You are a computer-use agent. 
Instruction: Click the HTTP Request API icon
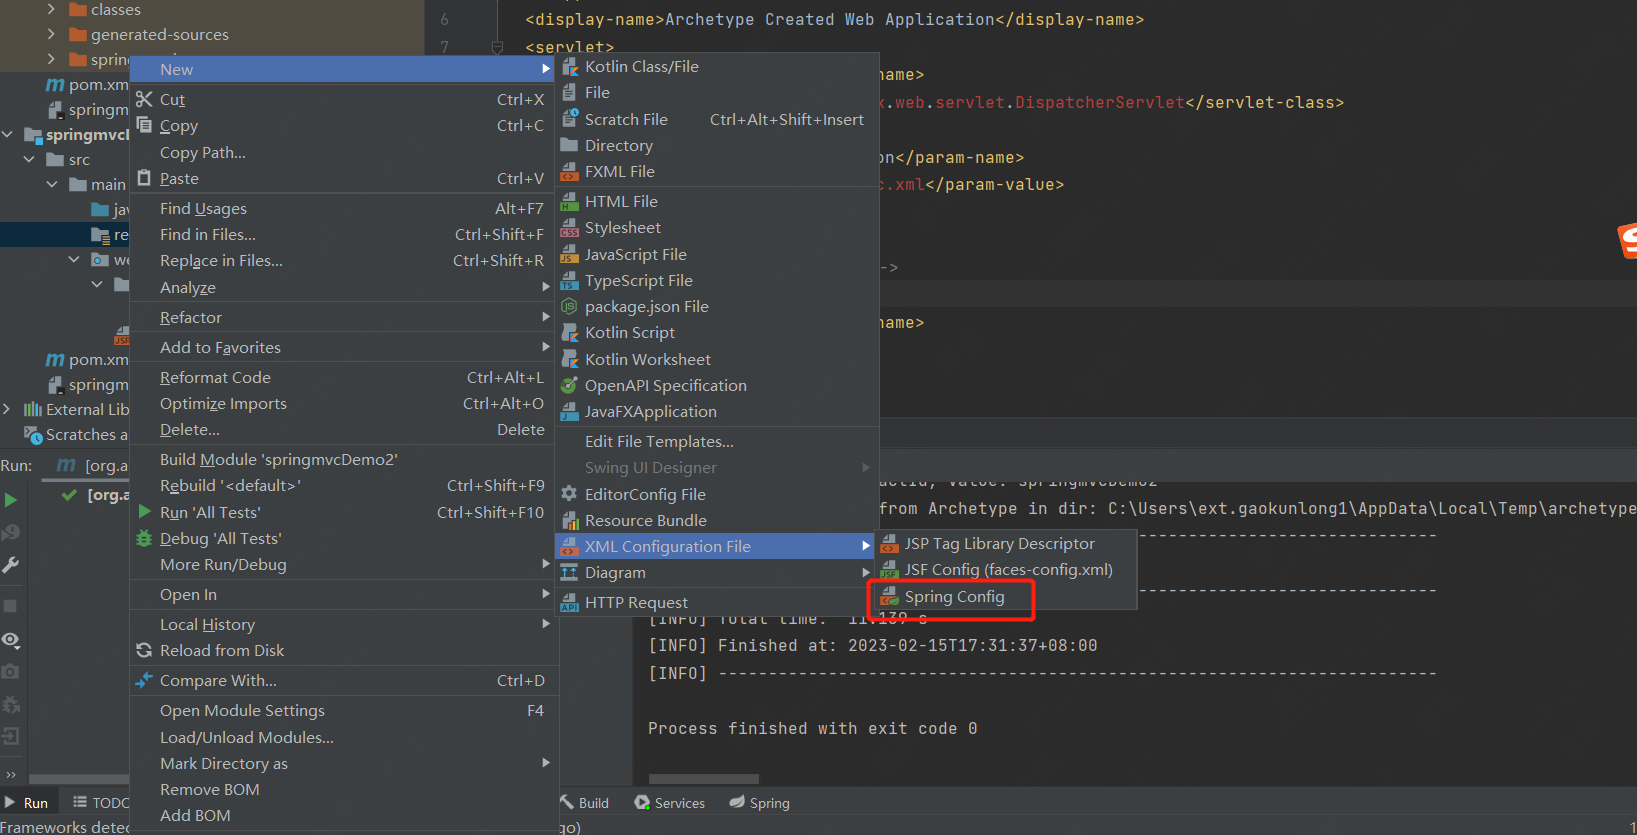[570, 603]
